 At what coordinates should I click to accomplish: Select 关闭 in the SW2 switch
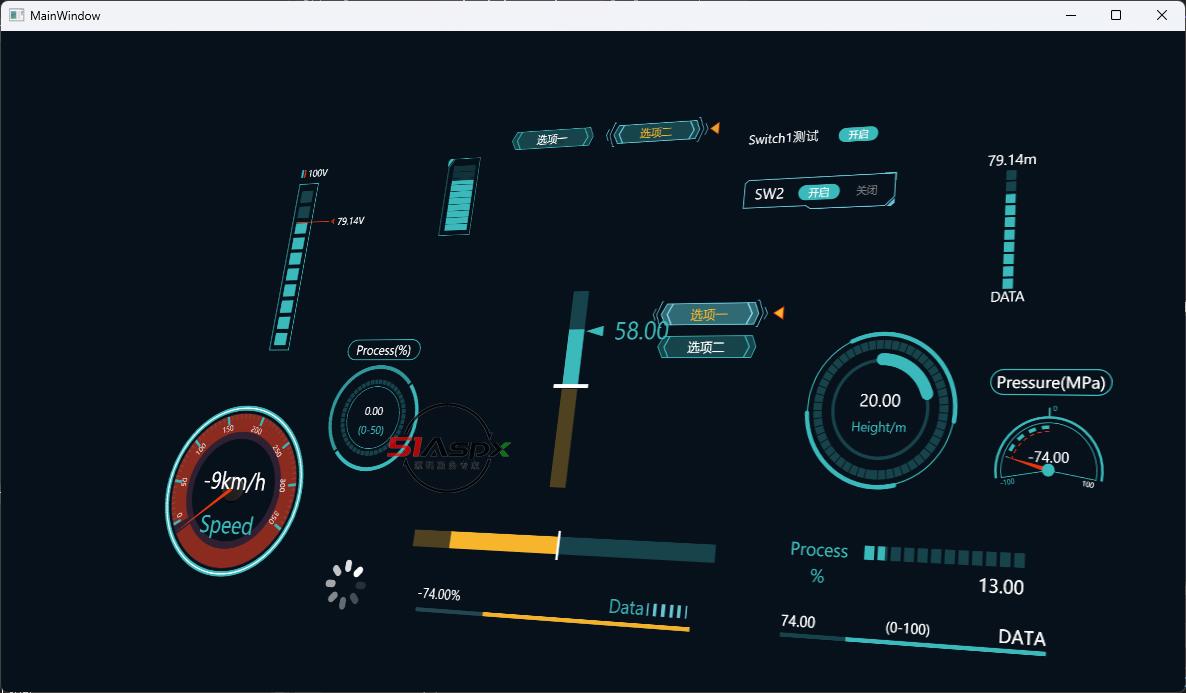tap(866, 191)
